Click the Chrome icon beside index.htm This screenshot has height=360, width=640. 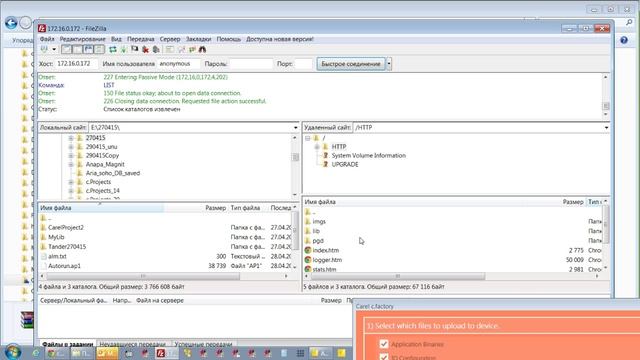coord(308,250)
